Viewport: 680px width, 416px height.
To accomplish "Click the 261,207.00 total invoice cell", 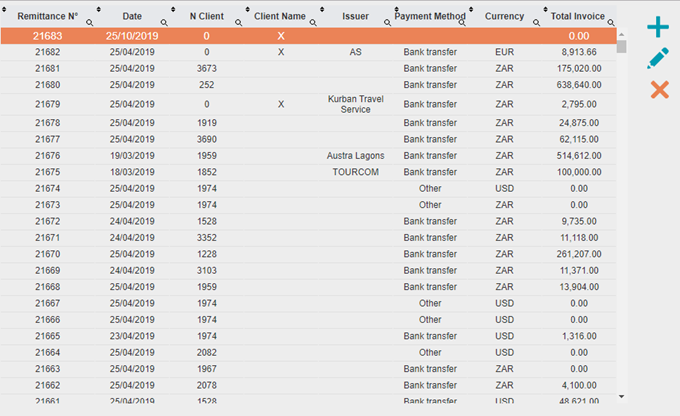I will coord(579,254).
